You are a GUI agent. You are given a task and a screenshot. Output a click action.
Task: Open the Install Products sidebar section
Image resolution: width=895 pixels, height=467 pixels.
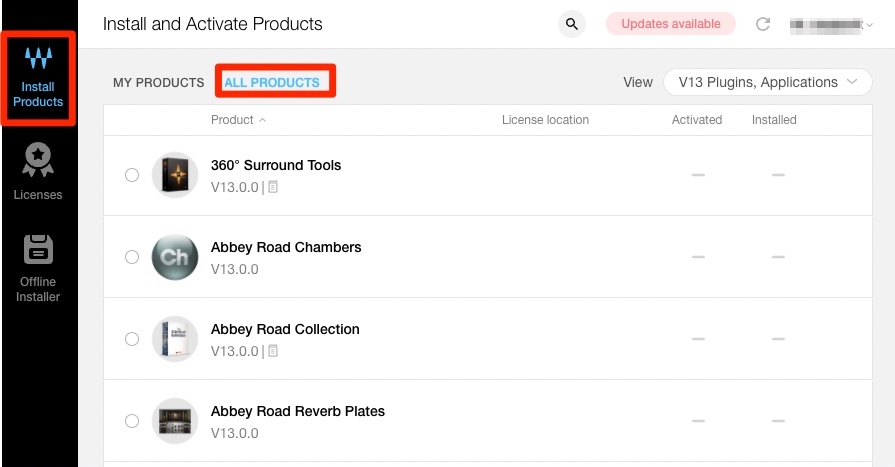coord(38,78)
